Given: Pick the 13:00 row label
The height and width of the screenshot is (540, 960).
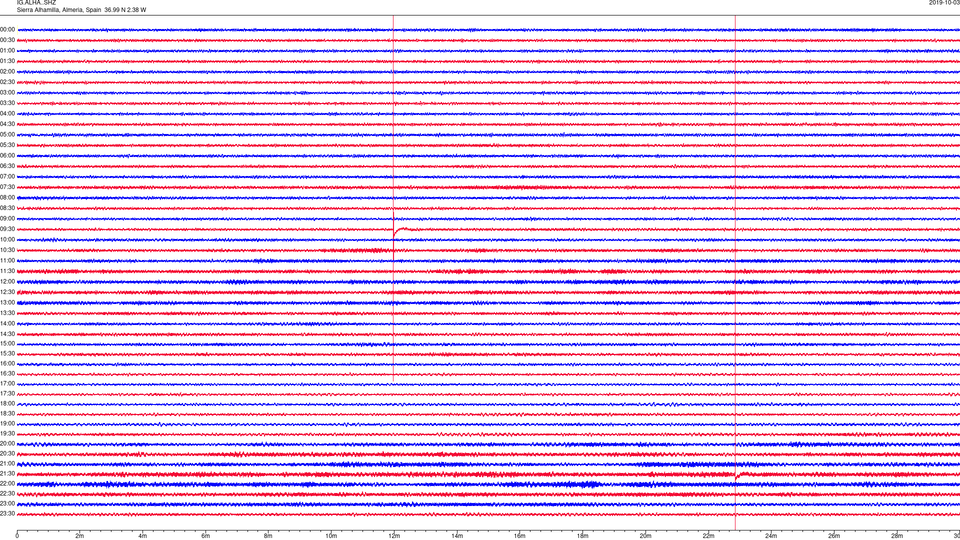Looking at the screenshot, I should pyautogui.click(x=7, y=302).
